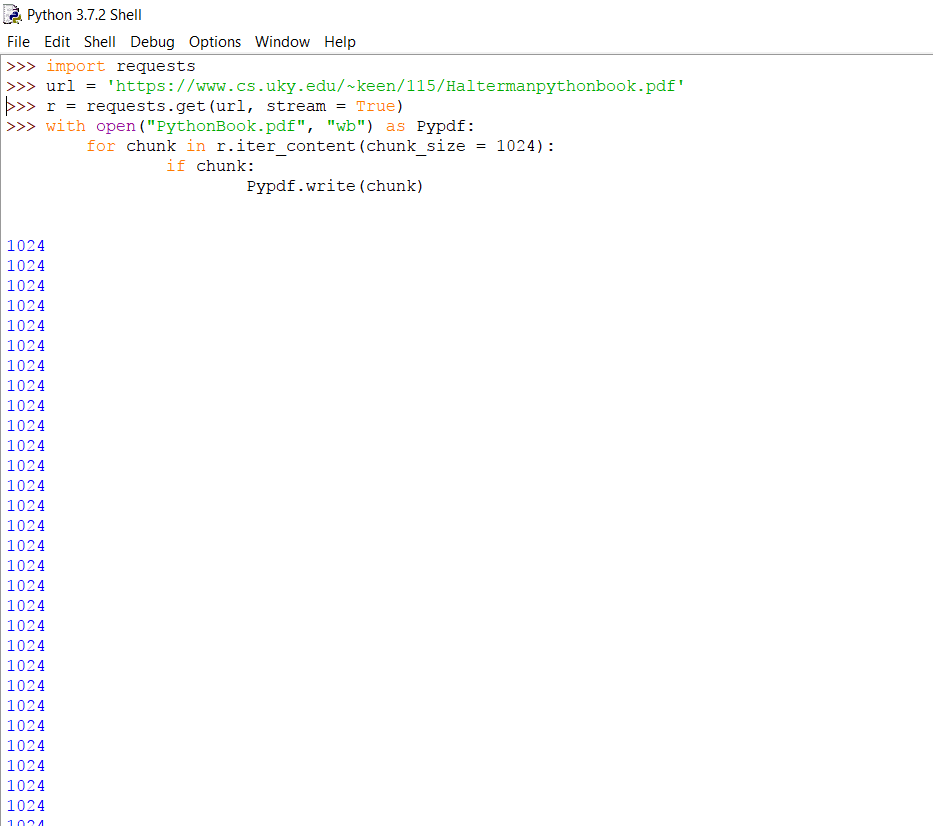Open the Shell menu
Image resolution: width=933 pixels, height=826 pixels.
point(99,42)
